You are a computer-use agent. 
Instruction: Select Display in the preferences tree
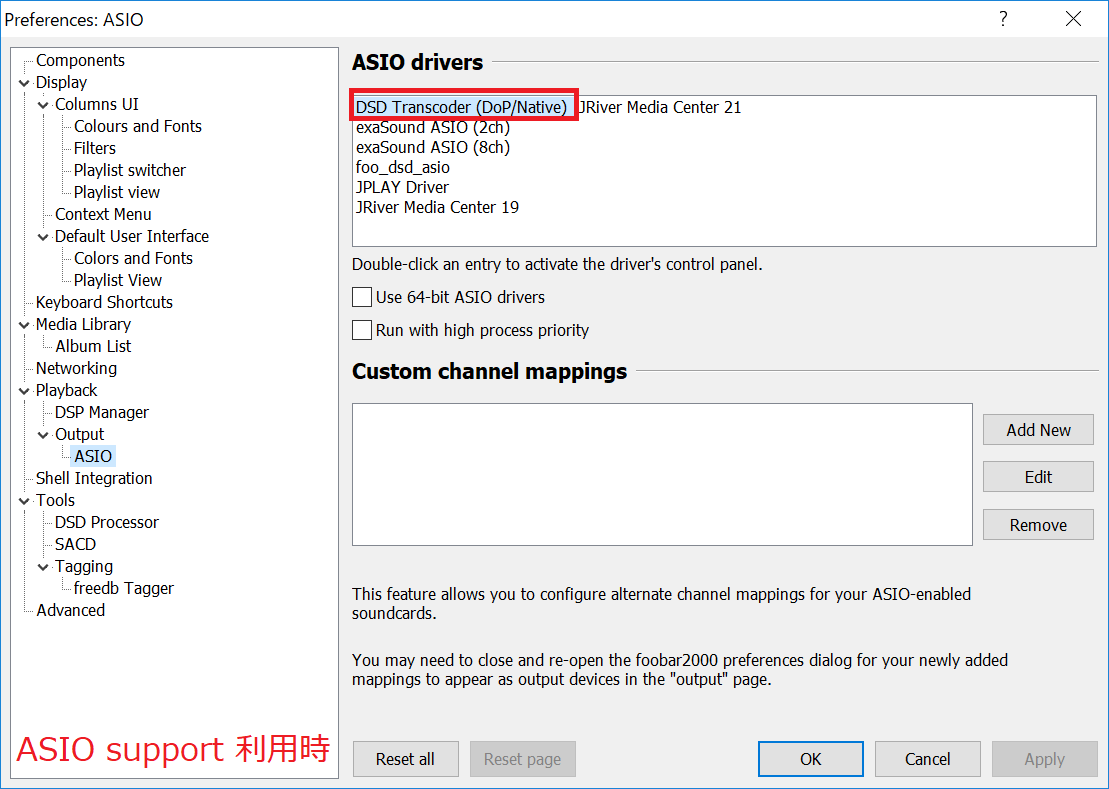(x=62, y=83)
